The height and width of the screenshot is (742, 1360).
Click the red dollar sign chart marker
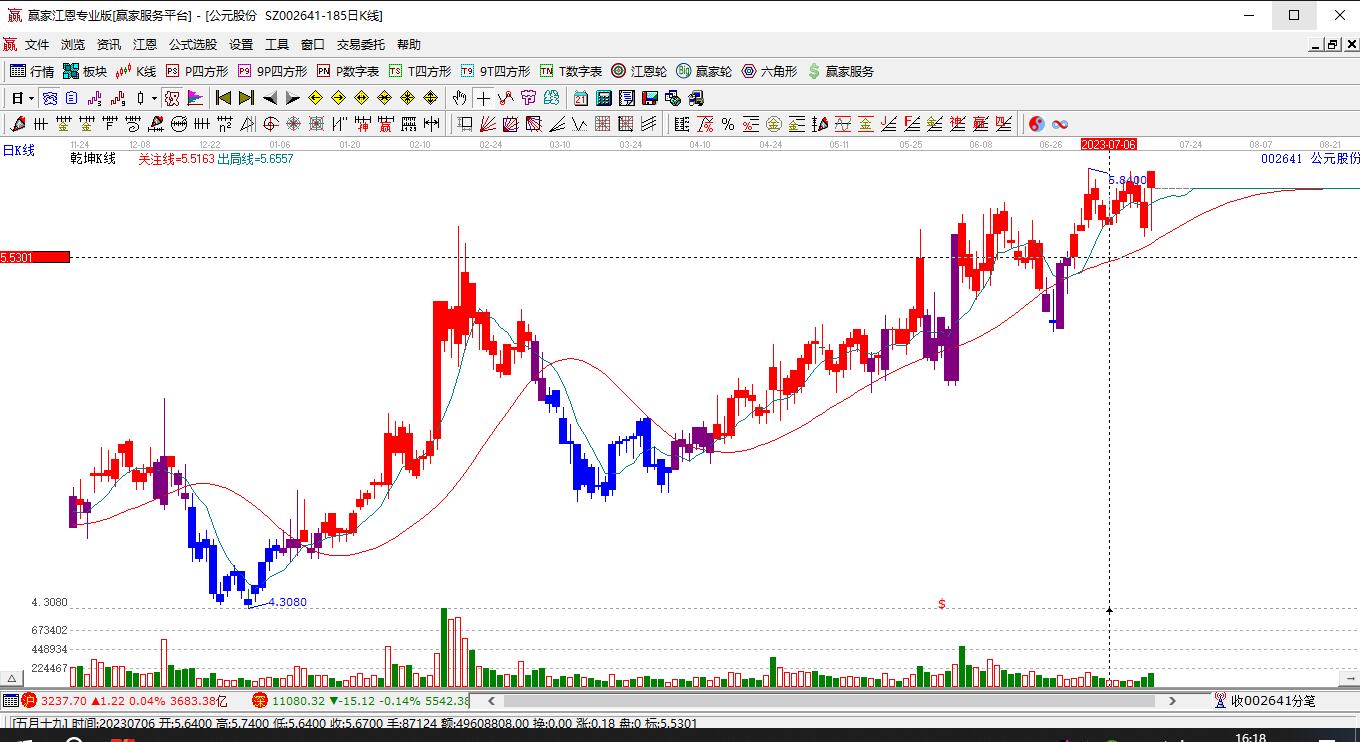click(942, 604)
